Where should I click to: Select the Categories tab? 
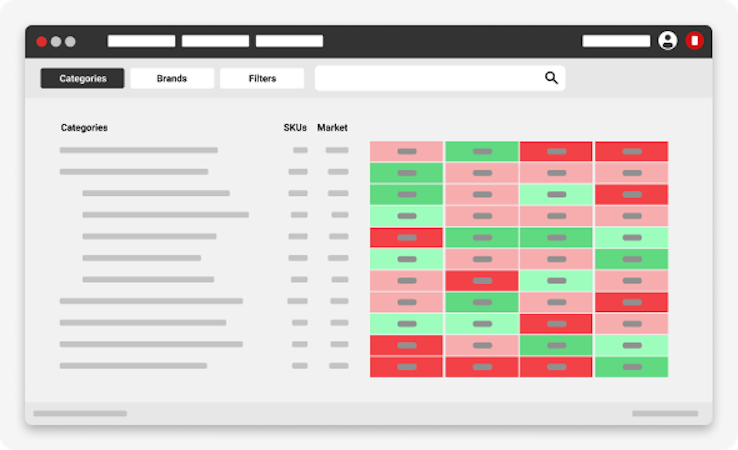(x=82, y=78)
